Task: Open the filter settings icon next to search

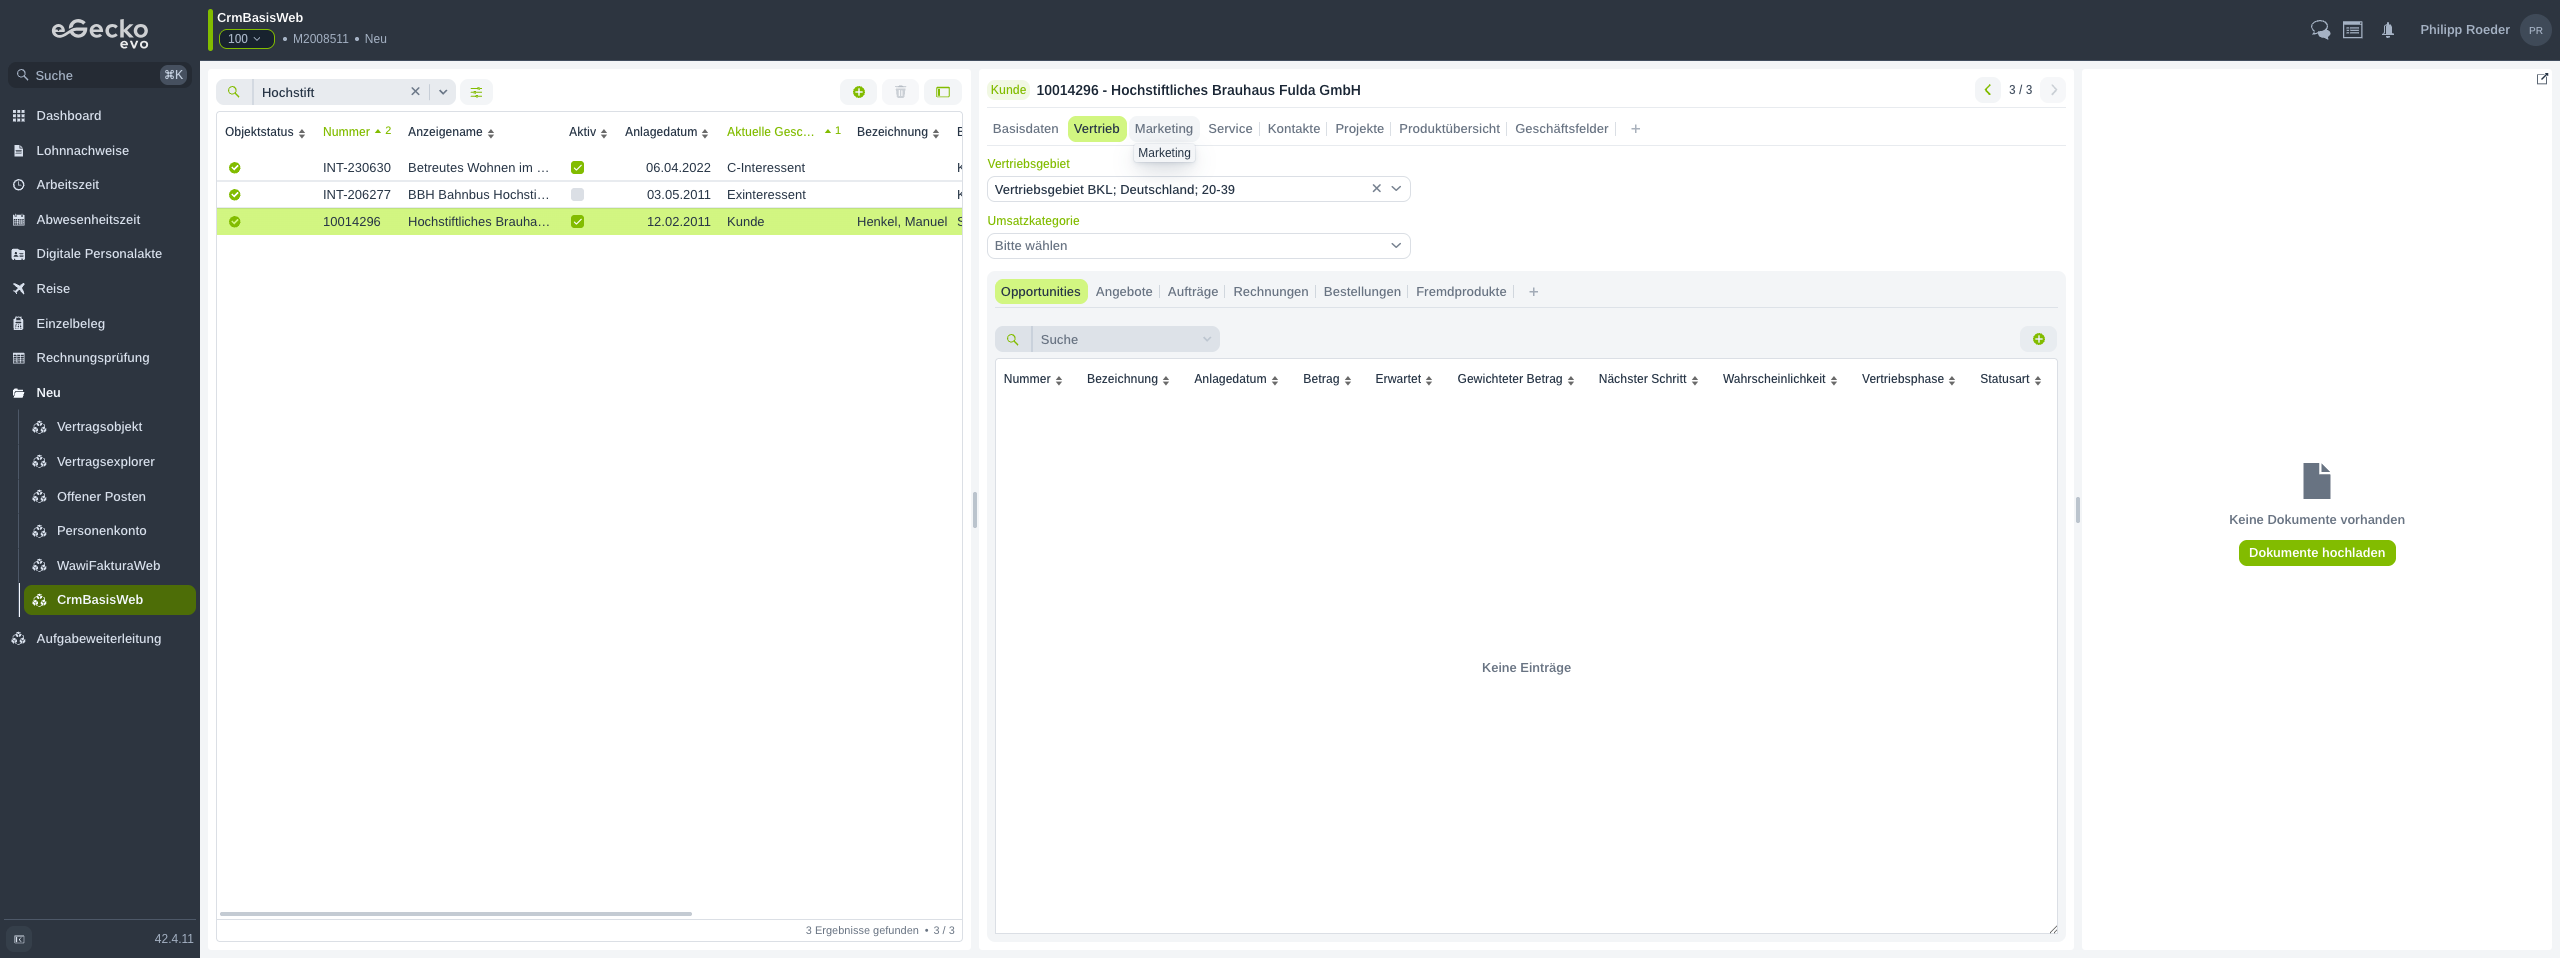Action: tap(476, 92)
